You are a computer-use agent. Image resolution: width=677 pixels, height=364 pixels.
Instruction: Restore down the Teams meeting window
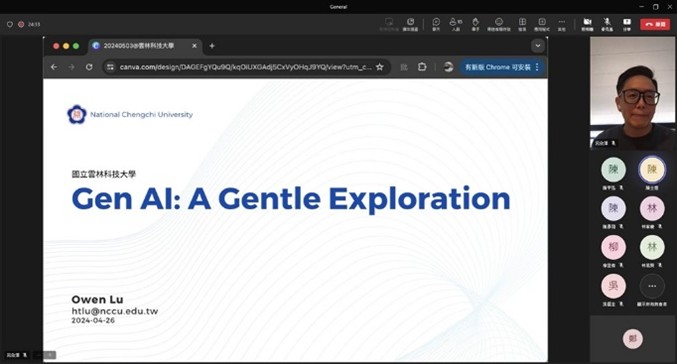coord(655,6)
